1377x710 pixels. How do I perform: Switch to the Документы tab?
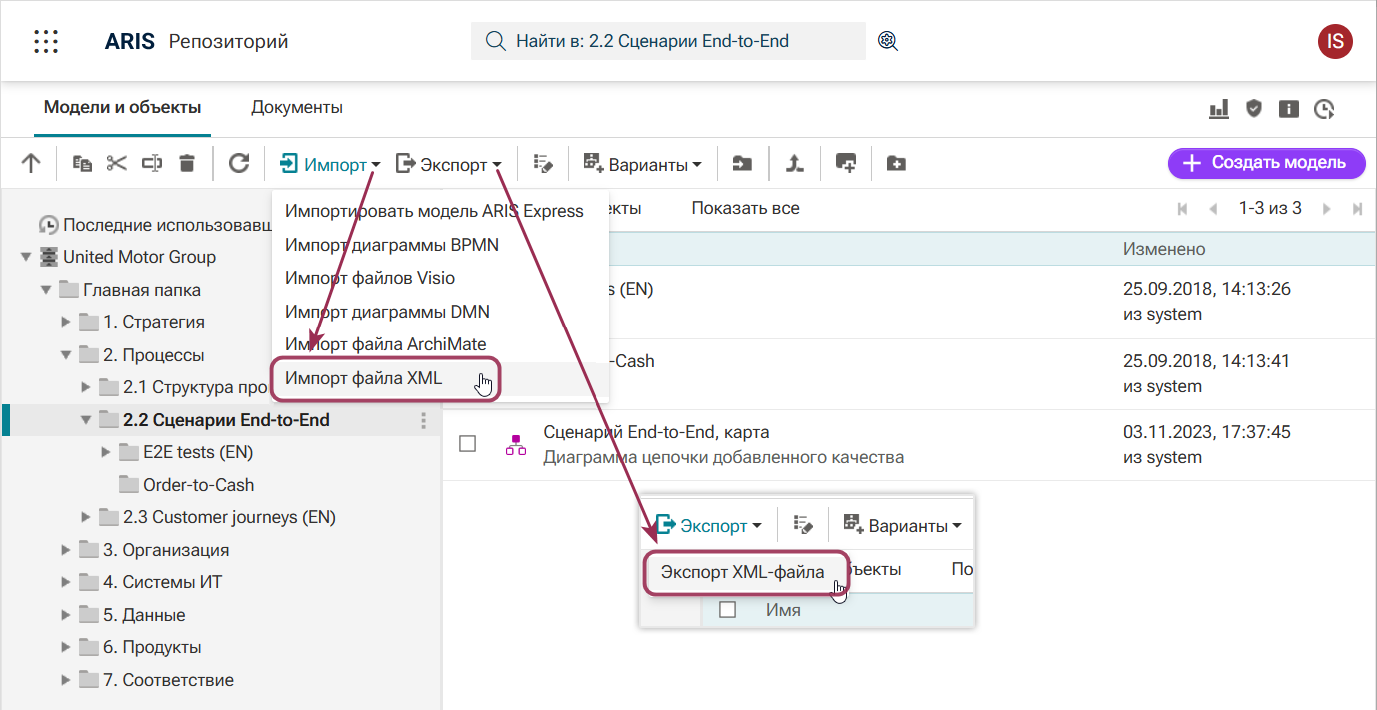click(297, 107)
